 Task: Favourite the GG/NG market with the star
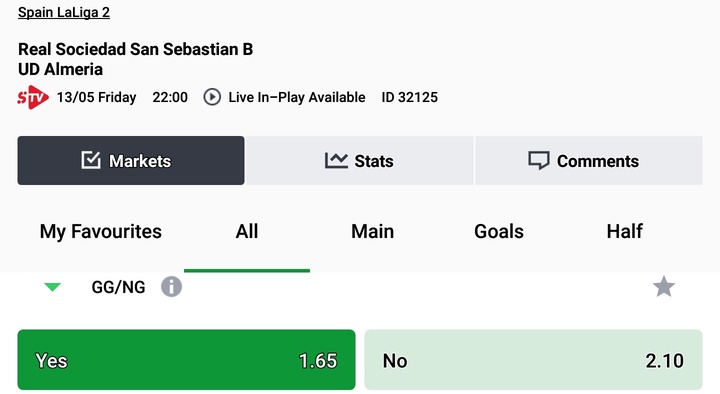click(664, 287)
